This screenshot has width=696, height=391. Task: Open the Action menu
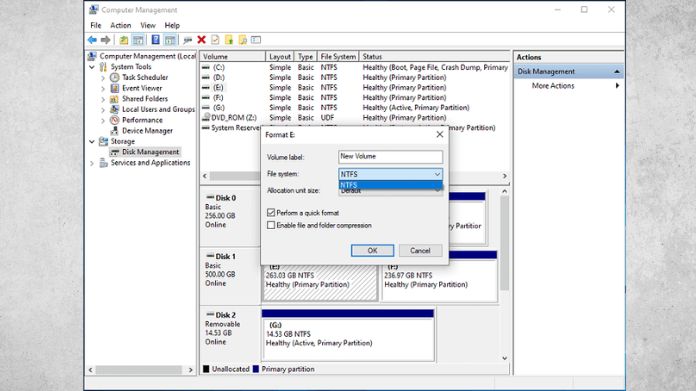[x=121, y=25]
